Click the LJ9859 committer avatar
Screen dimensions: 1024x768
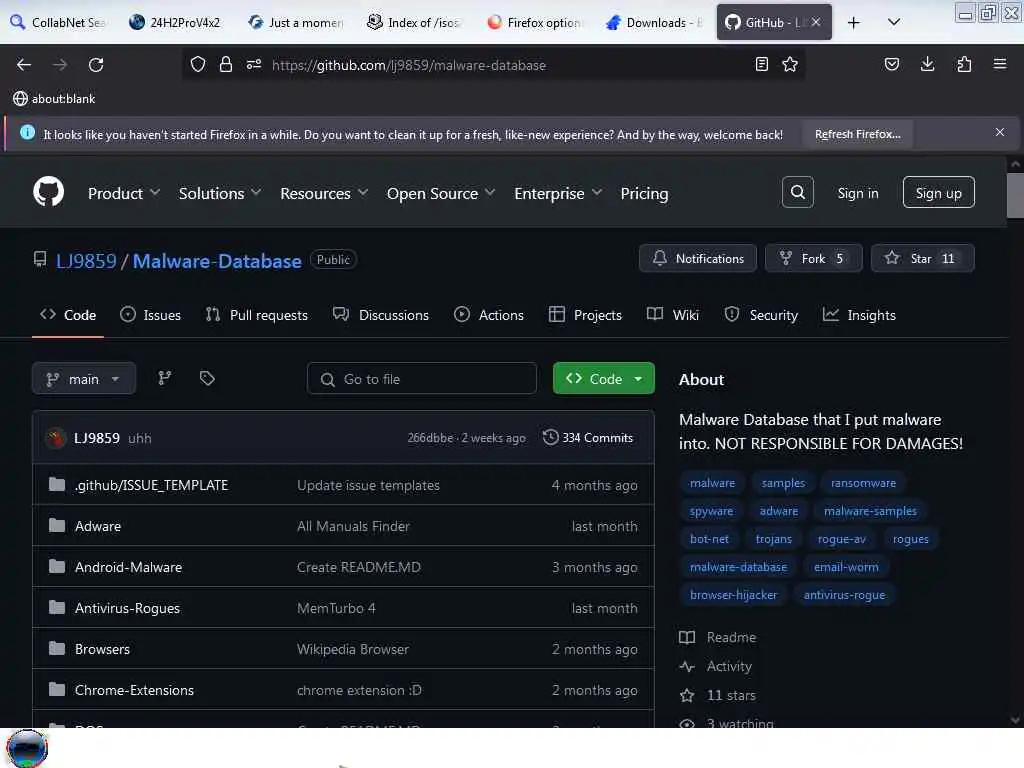(x=56, y=438)
